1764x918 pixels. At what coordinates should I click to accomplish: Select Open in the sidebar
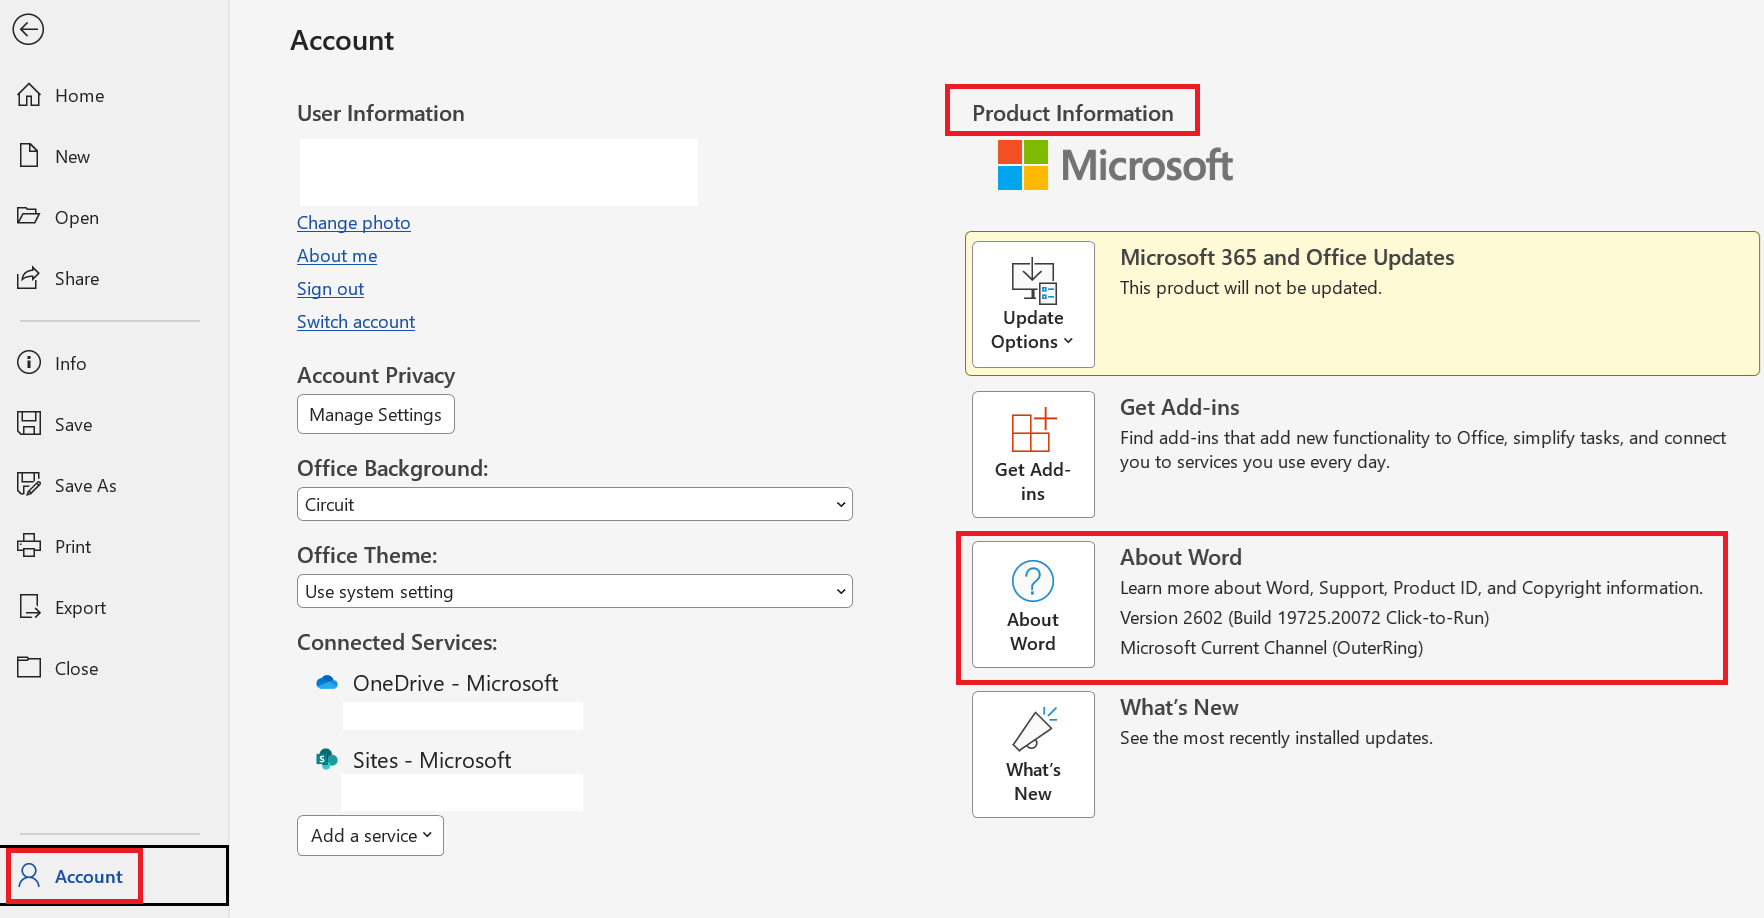[77, 218]
